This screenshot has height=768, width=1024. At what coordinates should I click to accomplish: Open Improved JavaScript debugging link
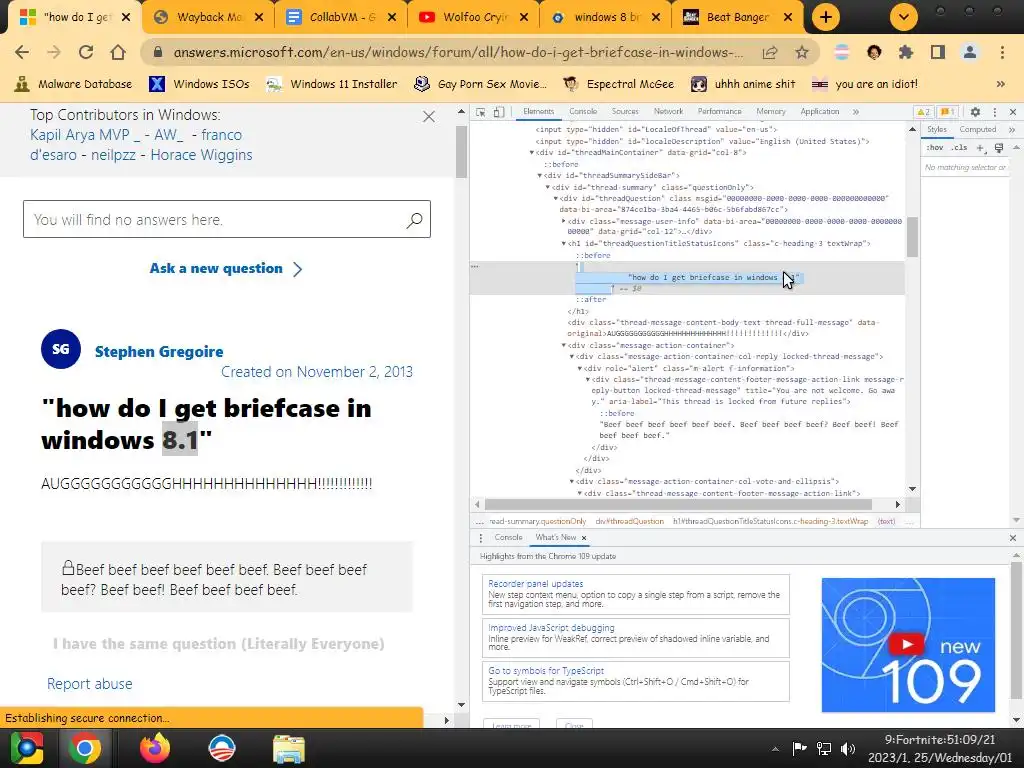pos(551,628)
